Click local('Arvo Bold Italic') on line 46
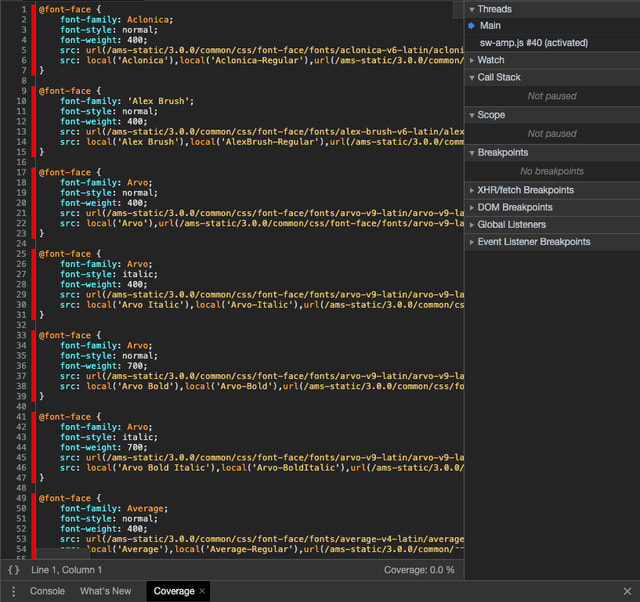 [x=151, y=468]
